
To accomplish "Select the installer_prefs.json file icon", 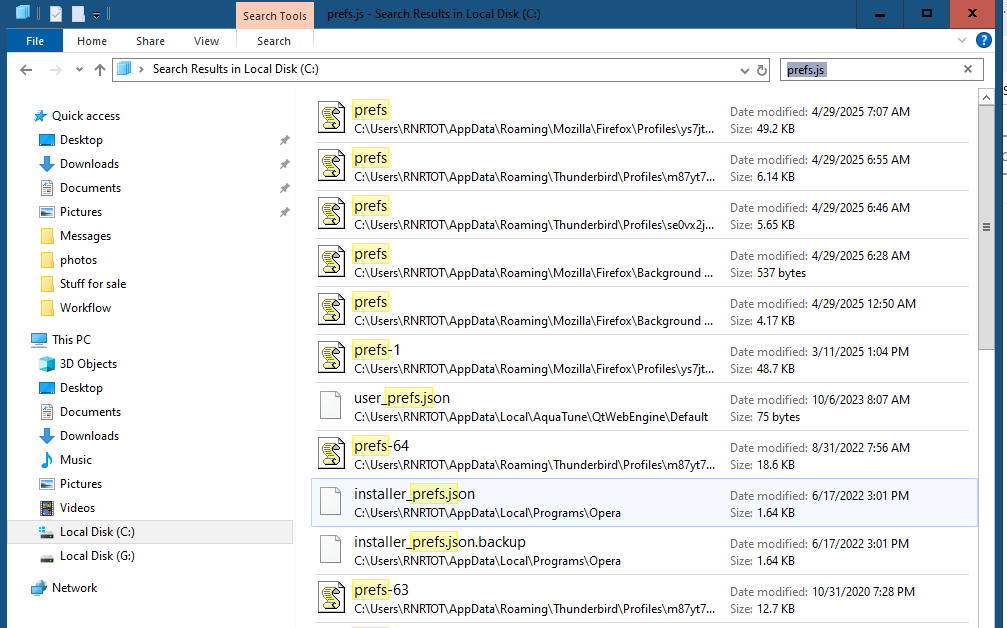I will pyautogui.click(x=331, y=502).
